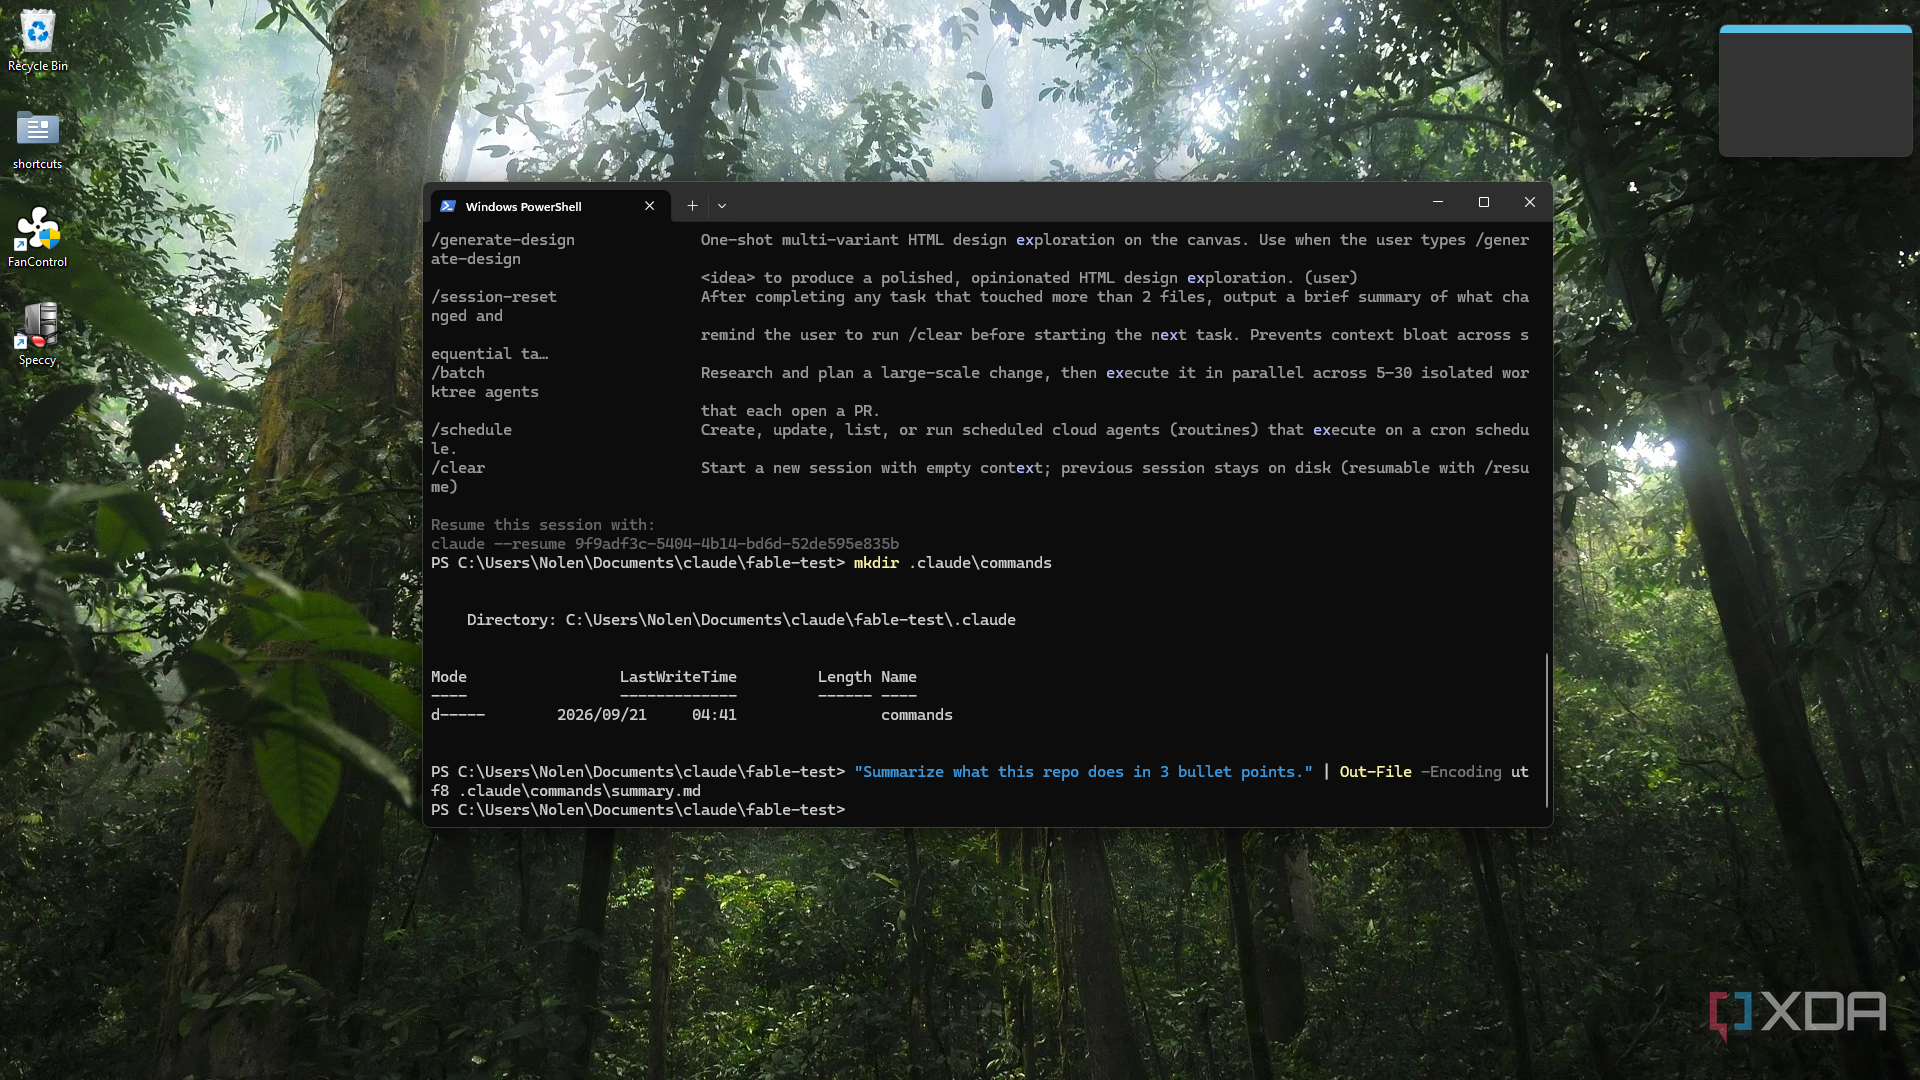Click the claude --resume session ID line

pos(665,544)
